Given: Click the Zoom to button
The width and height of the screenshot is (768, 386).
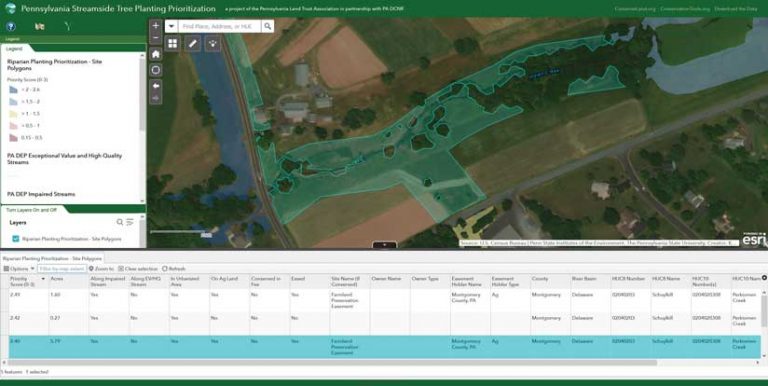Looking at the screenshot, I should click(x=101, y=268).
